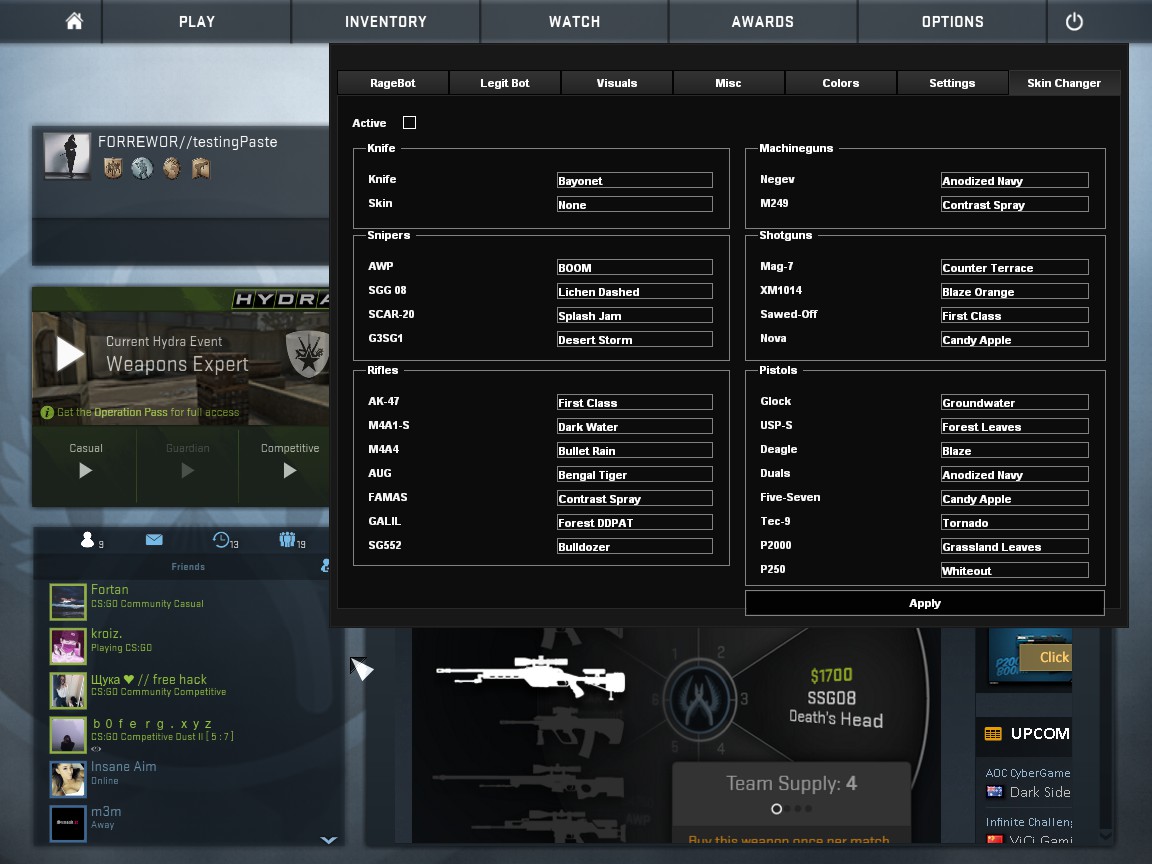Click Insane Aim friend avatar
The height and width of the screenshot is (864, 1152).
pyautogui.click(x=68, y=780)
